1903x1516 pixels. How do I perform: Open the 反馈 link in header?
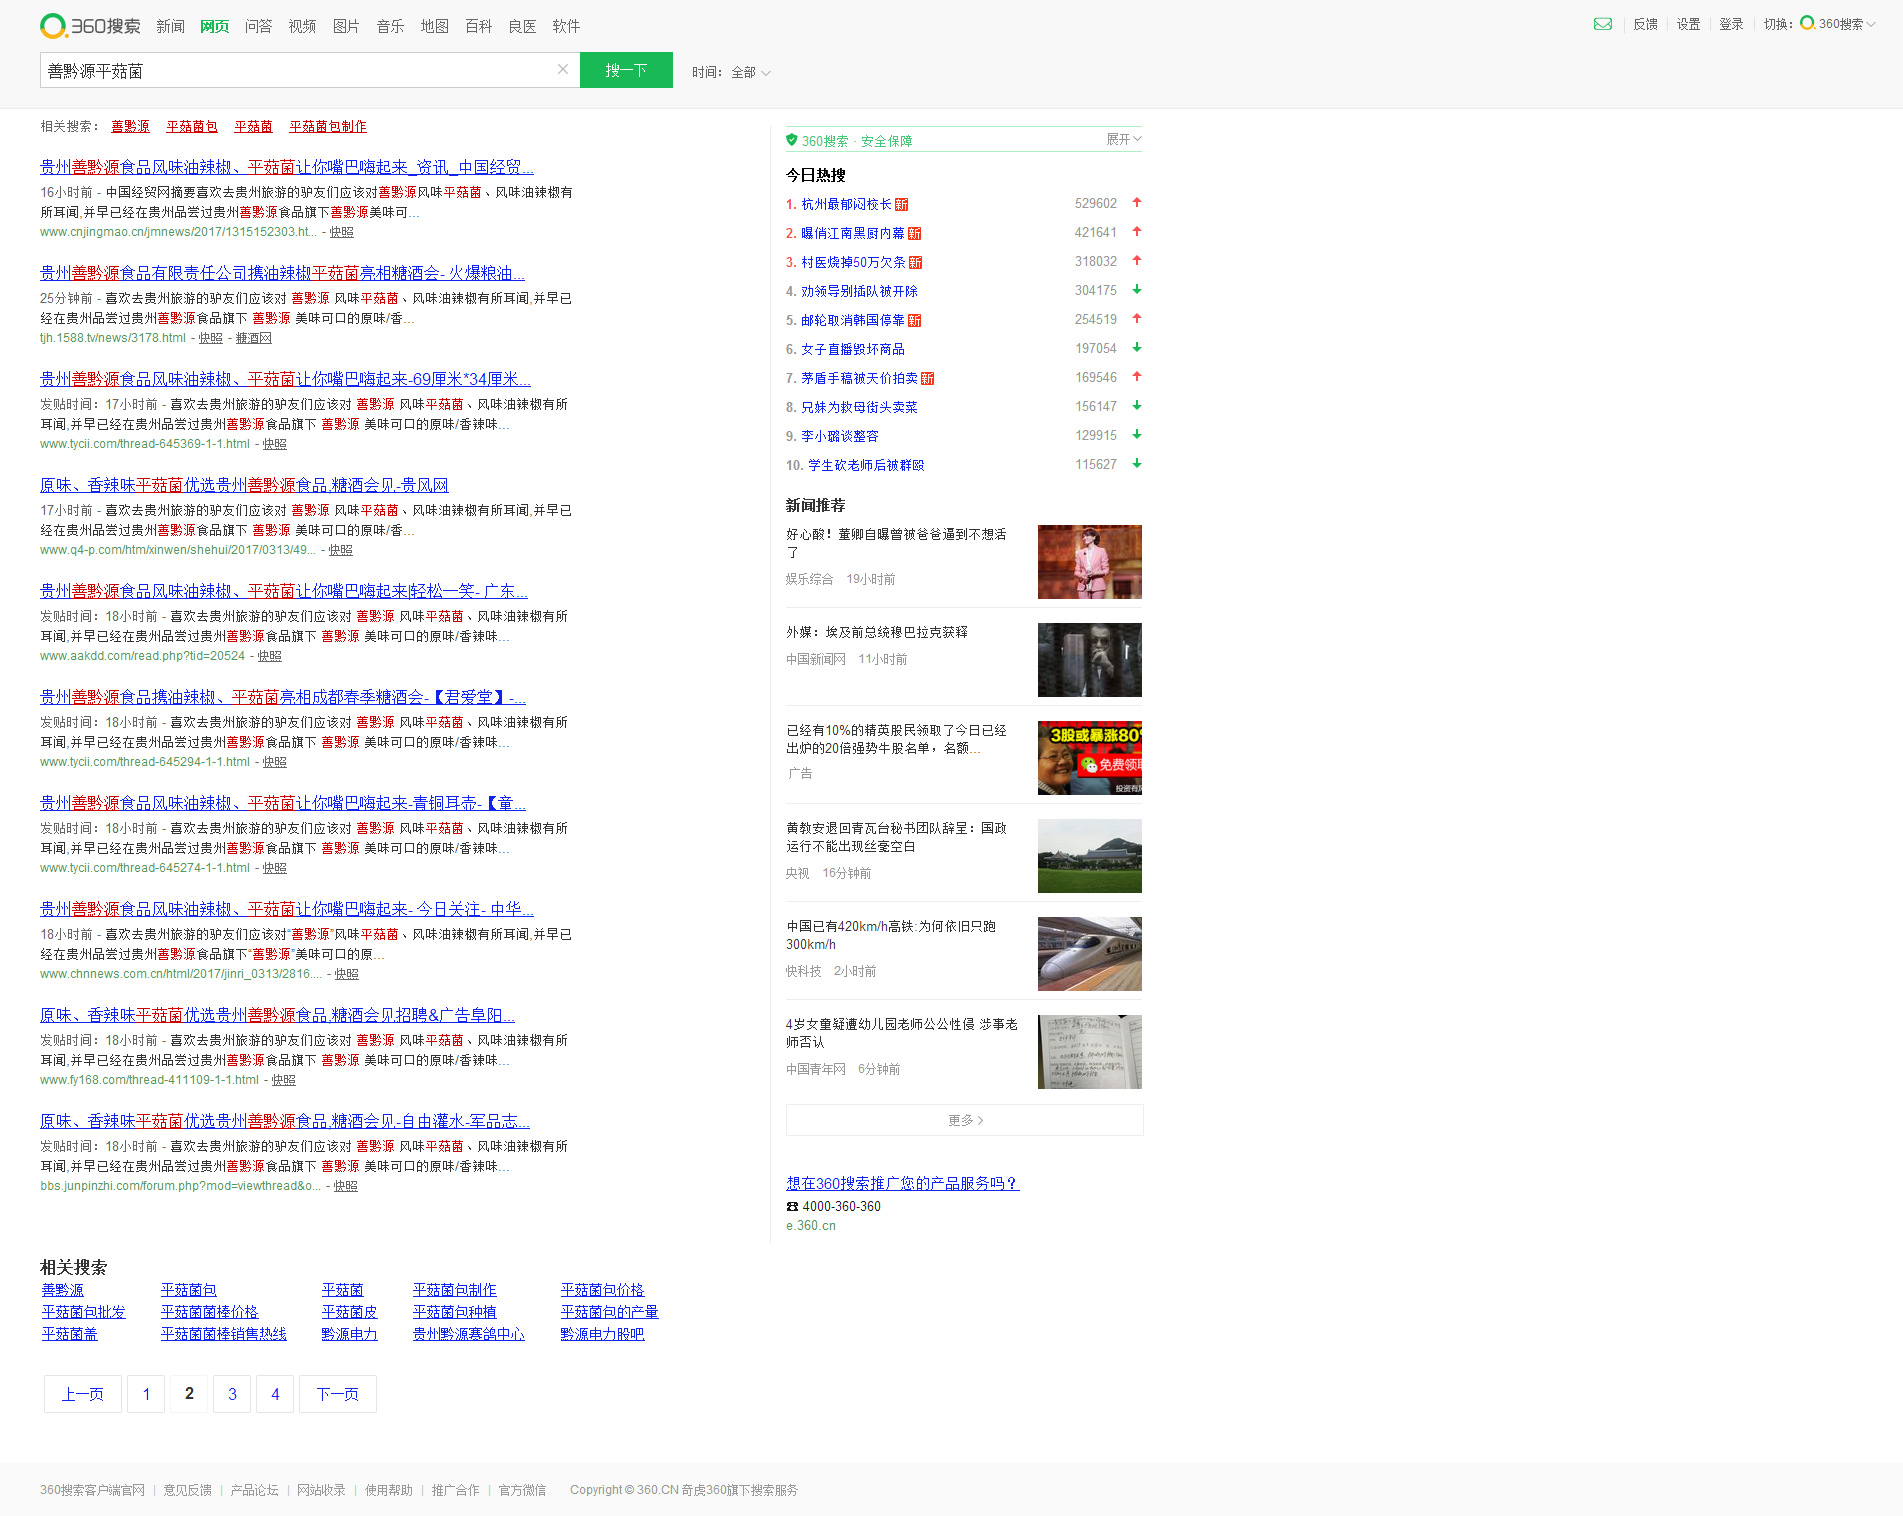pyautogui.click(x=1645, y=24)
